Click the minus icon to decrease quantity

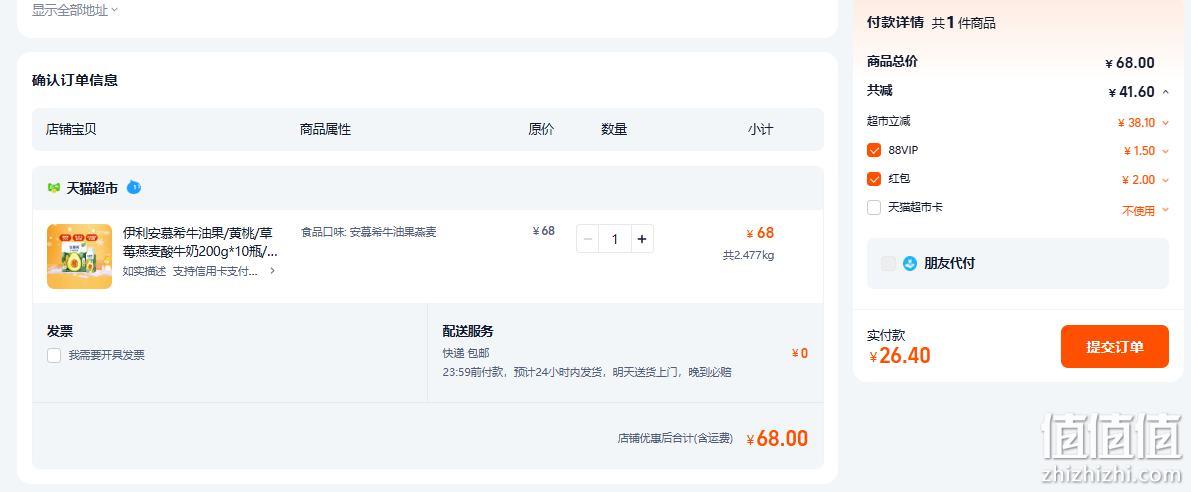tap(587, 239)
